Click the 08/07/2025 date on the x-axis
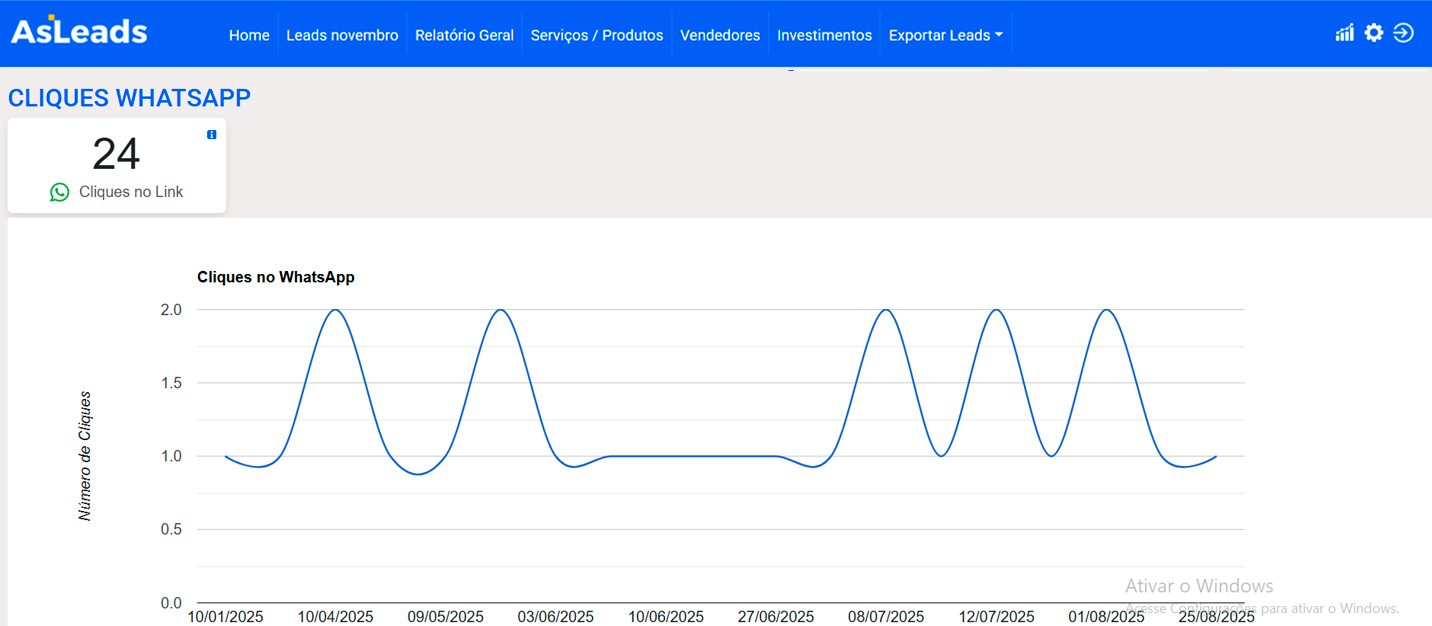The width and height of the screenshot is (1432, 626). pyautogui.click(x=885, y=617)
